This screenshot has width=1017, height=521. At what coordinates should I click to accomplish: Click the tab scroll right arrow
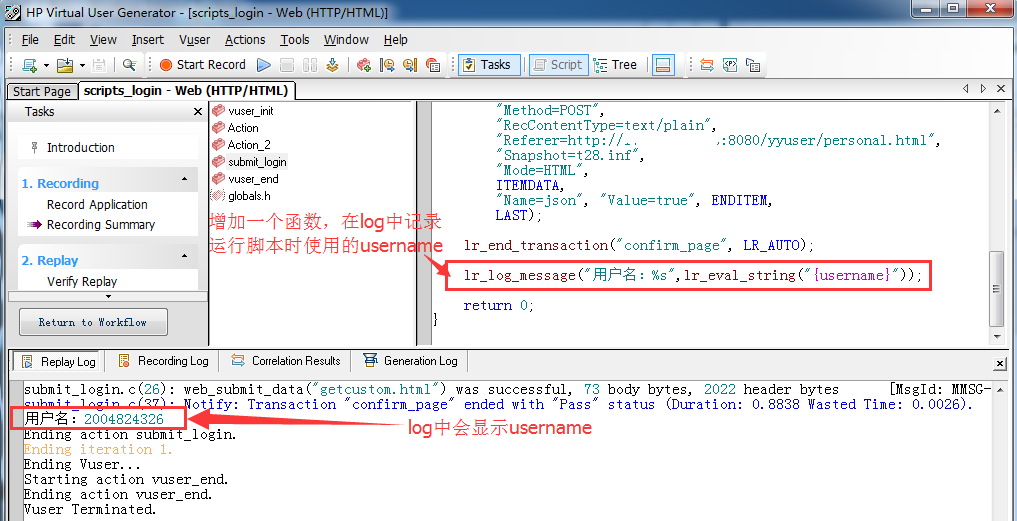tap(983, 89)
